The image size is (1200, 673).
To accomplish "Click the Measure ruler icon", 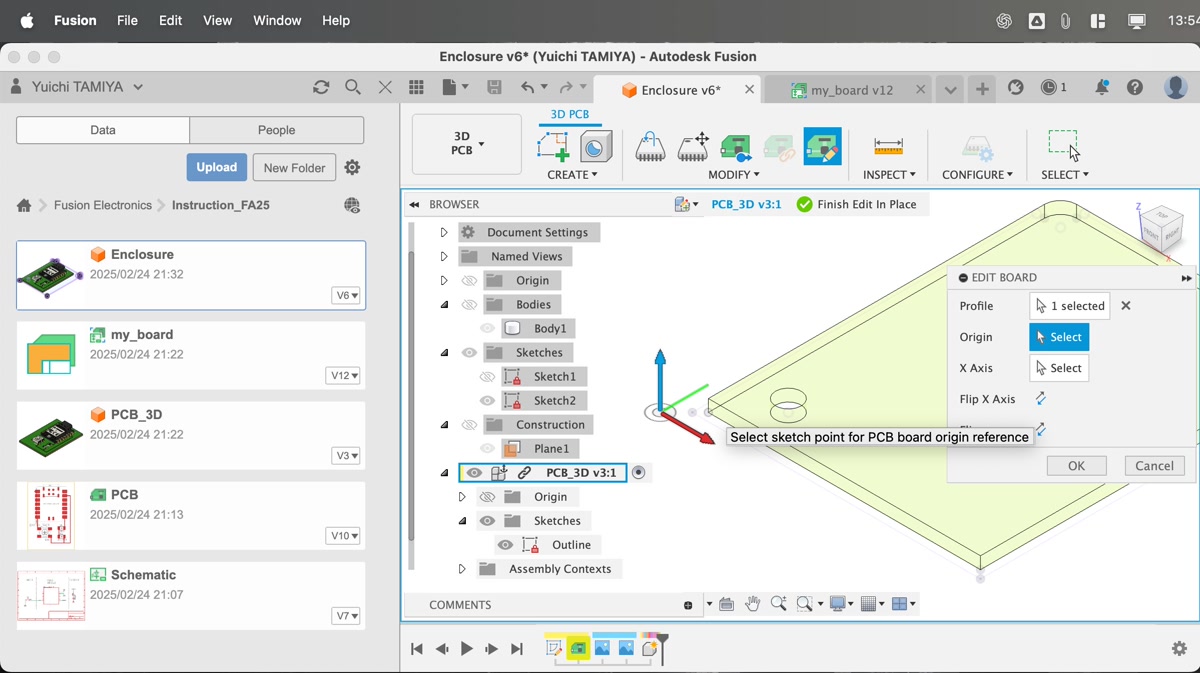I will pyautogui.click(x=888, y=147).
